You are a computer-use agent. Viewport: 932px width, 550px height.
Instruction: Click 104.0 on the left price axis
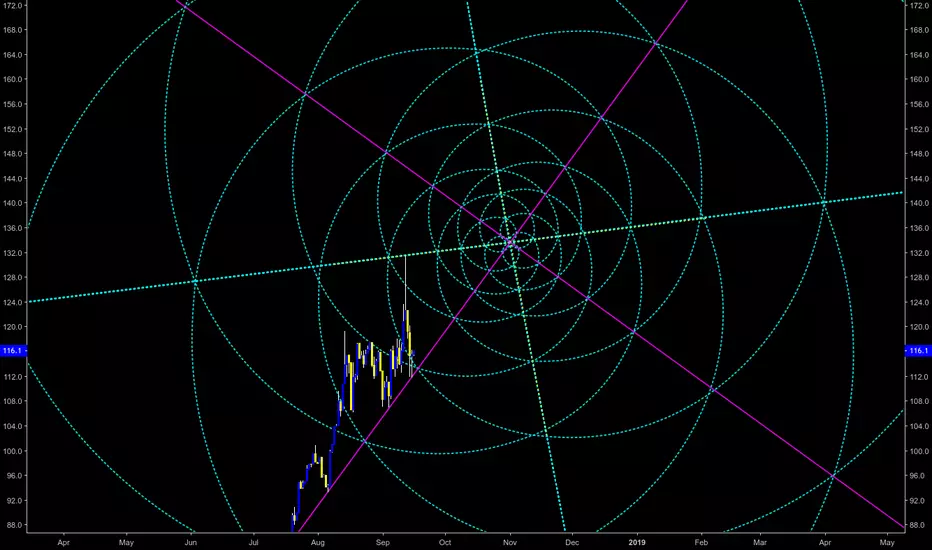coord(13,426)
